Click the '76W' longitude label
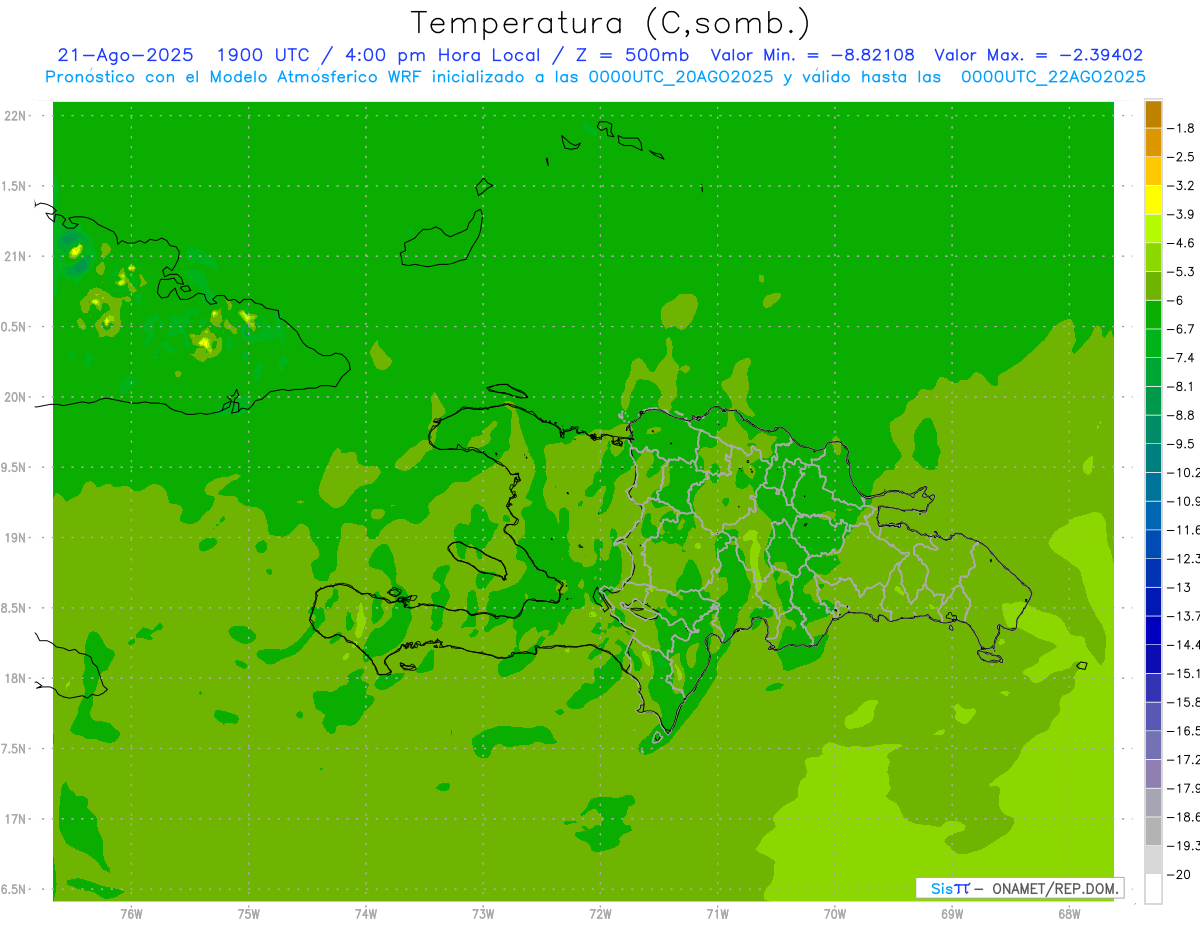 pos(131,913)
